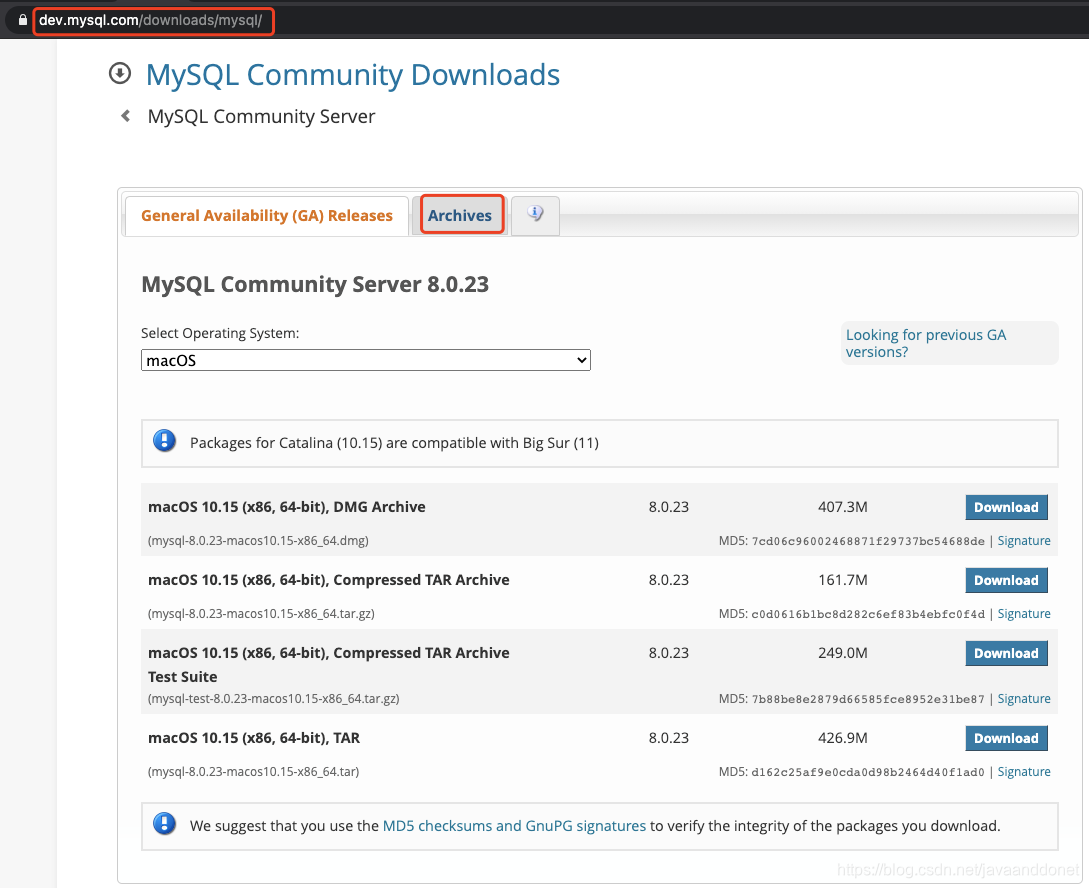
Task: Click the 426.9M file size value
Action: tap(842, 739)
